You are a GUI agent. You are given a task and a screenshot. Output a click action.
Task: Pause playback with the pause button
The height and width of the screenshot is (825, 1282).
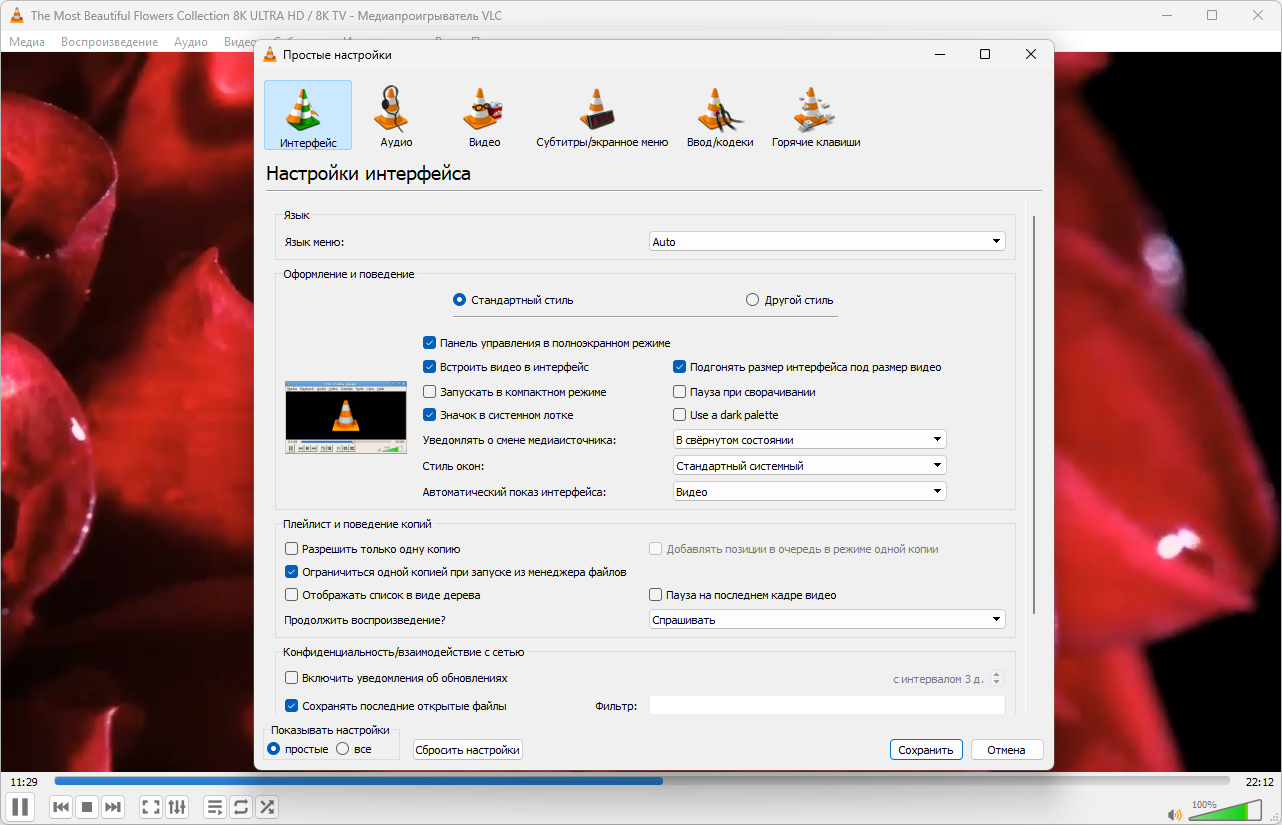[20, 806]
